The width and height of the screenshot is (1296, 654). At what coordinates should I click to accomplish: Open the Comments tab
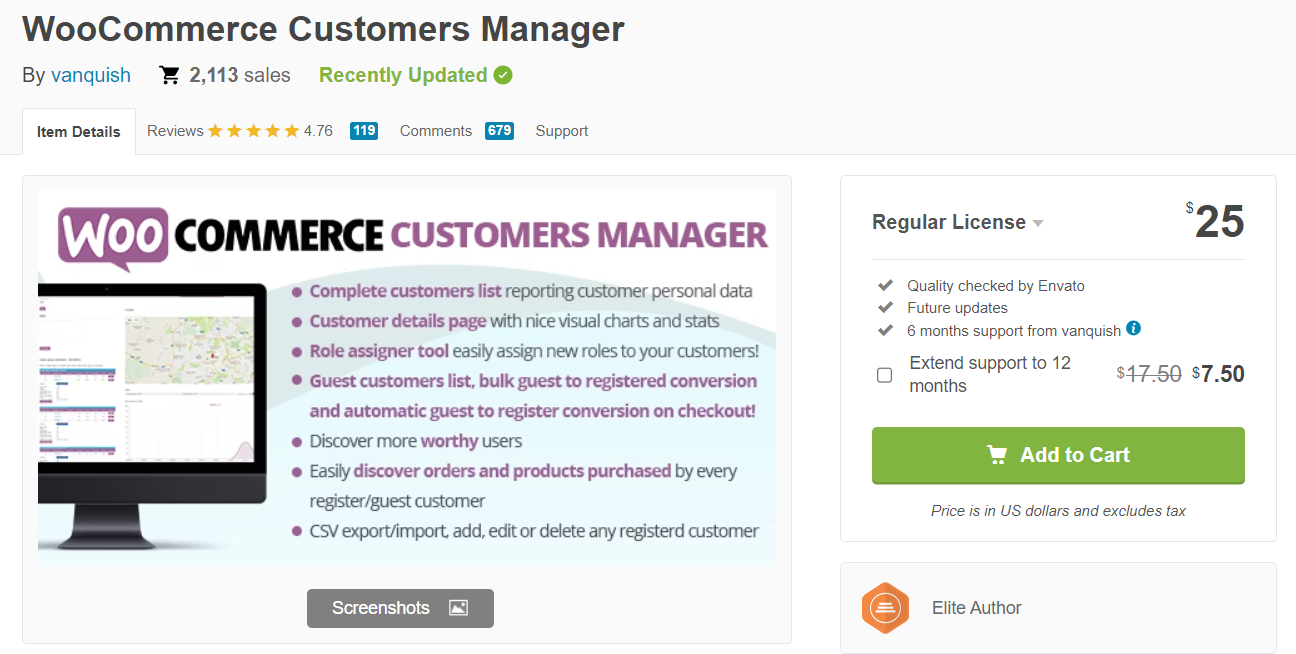coord(435,131)
